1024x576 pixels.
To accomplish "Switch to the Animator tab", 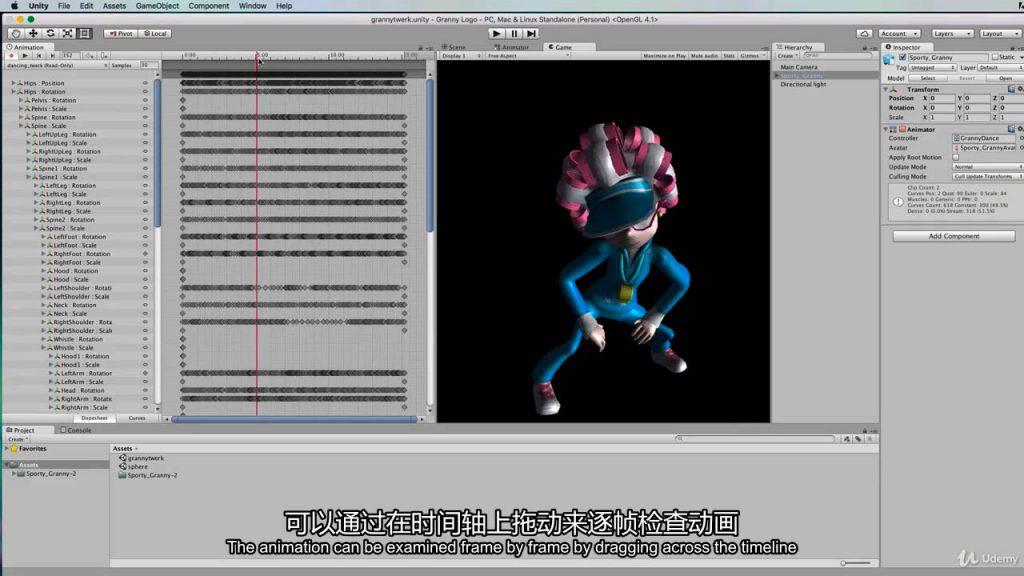I will click(511, 47).
